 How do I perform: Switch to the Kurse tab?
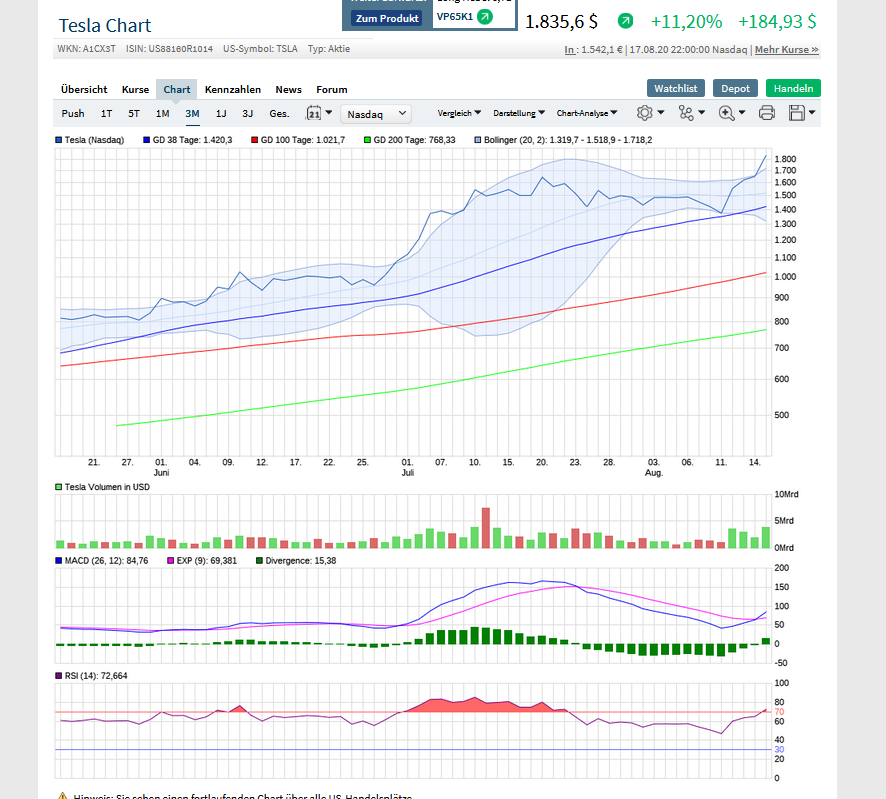pyautogui.click(x=135, y=89)
